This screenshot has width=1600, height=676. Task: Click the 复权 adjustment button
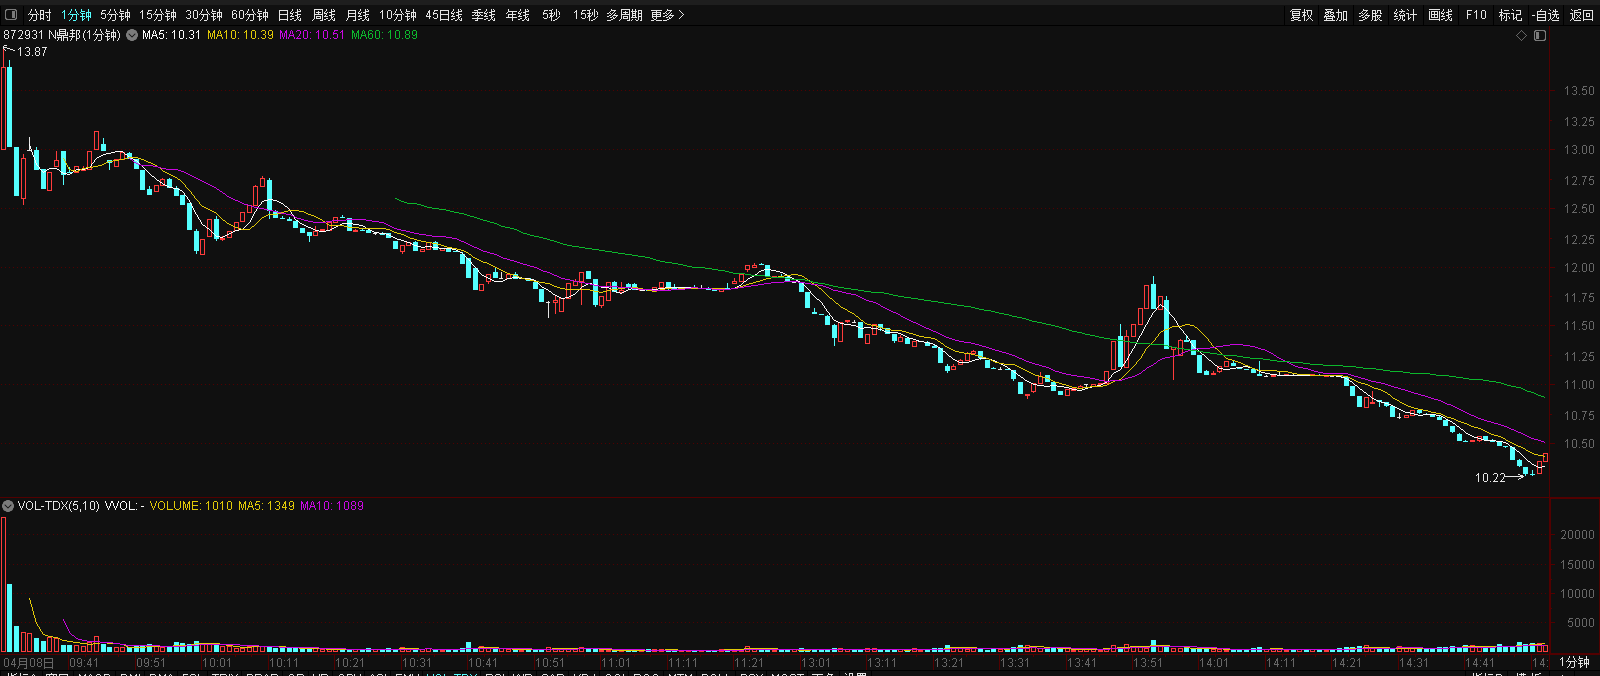pos(1302,15)
